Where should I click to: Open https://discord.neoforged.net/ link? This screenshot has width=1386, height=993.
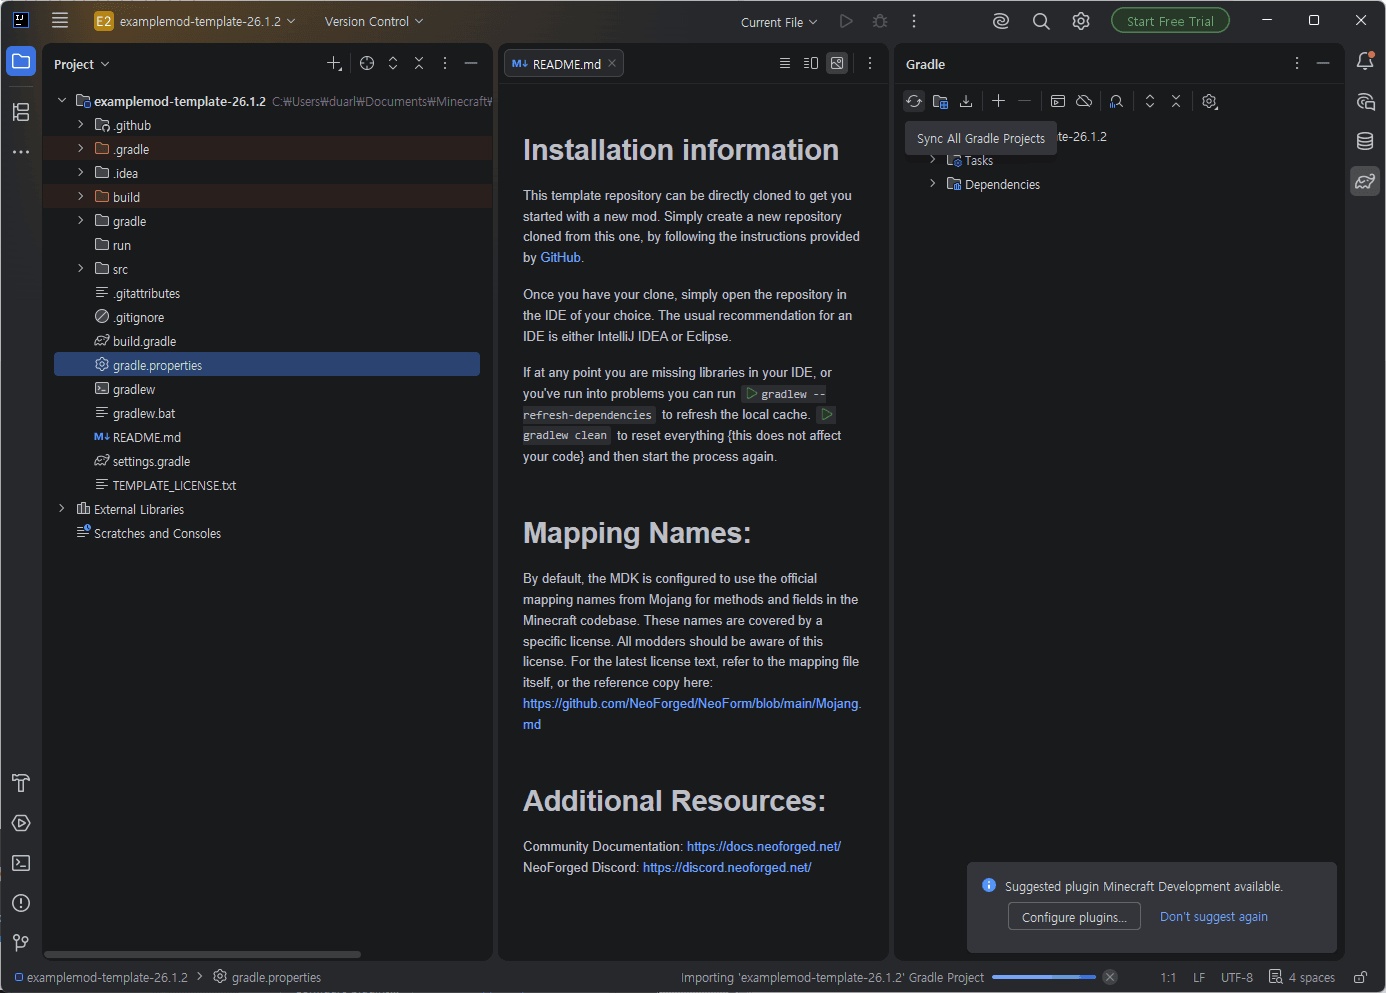(x=727, y=867)
